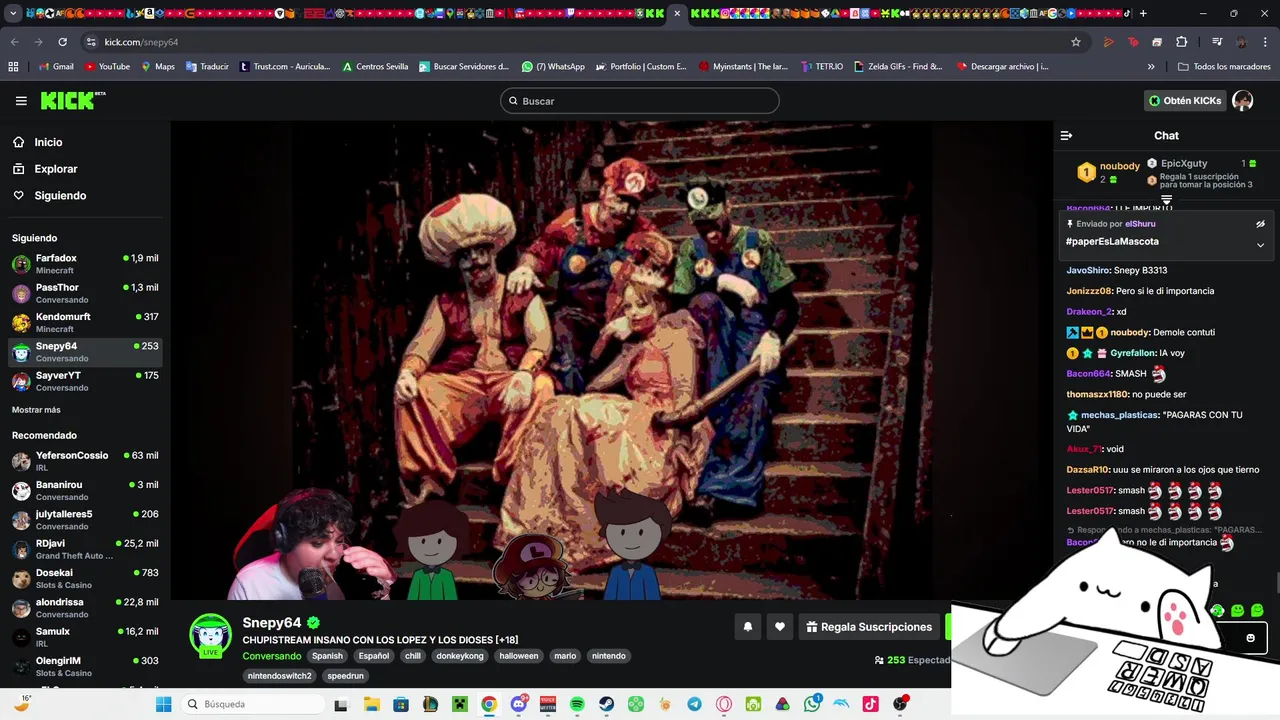Click the emote picker icon in chat input

1250,638
